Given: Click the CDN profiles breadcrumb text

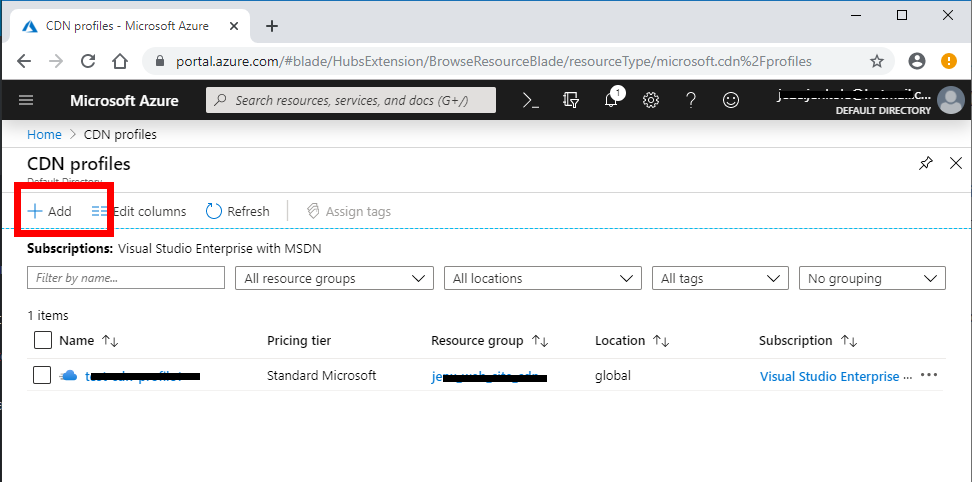Looking at the screenshot, I should (x=120, y=134).
